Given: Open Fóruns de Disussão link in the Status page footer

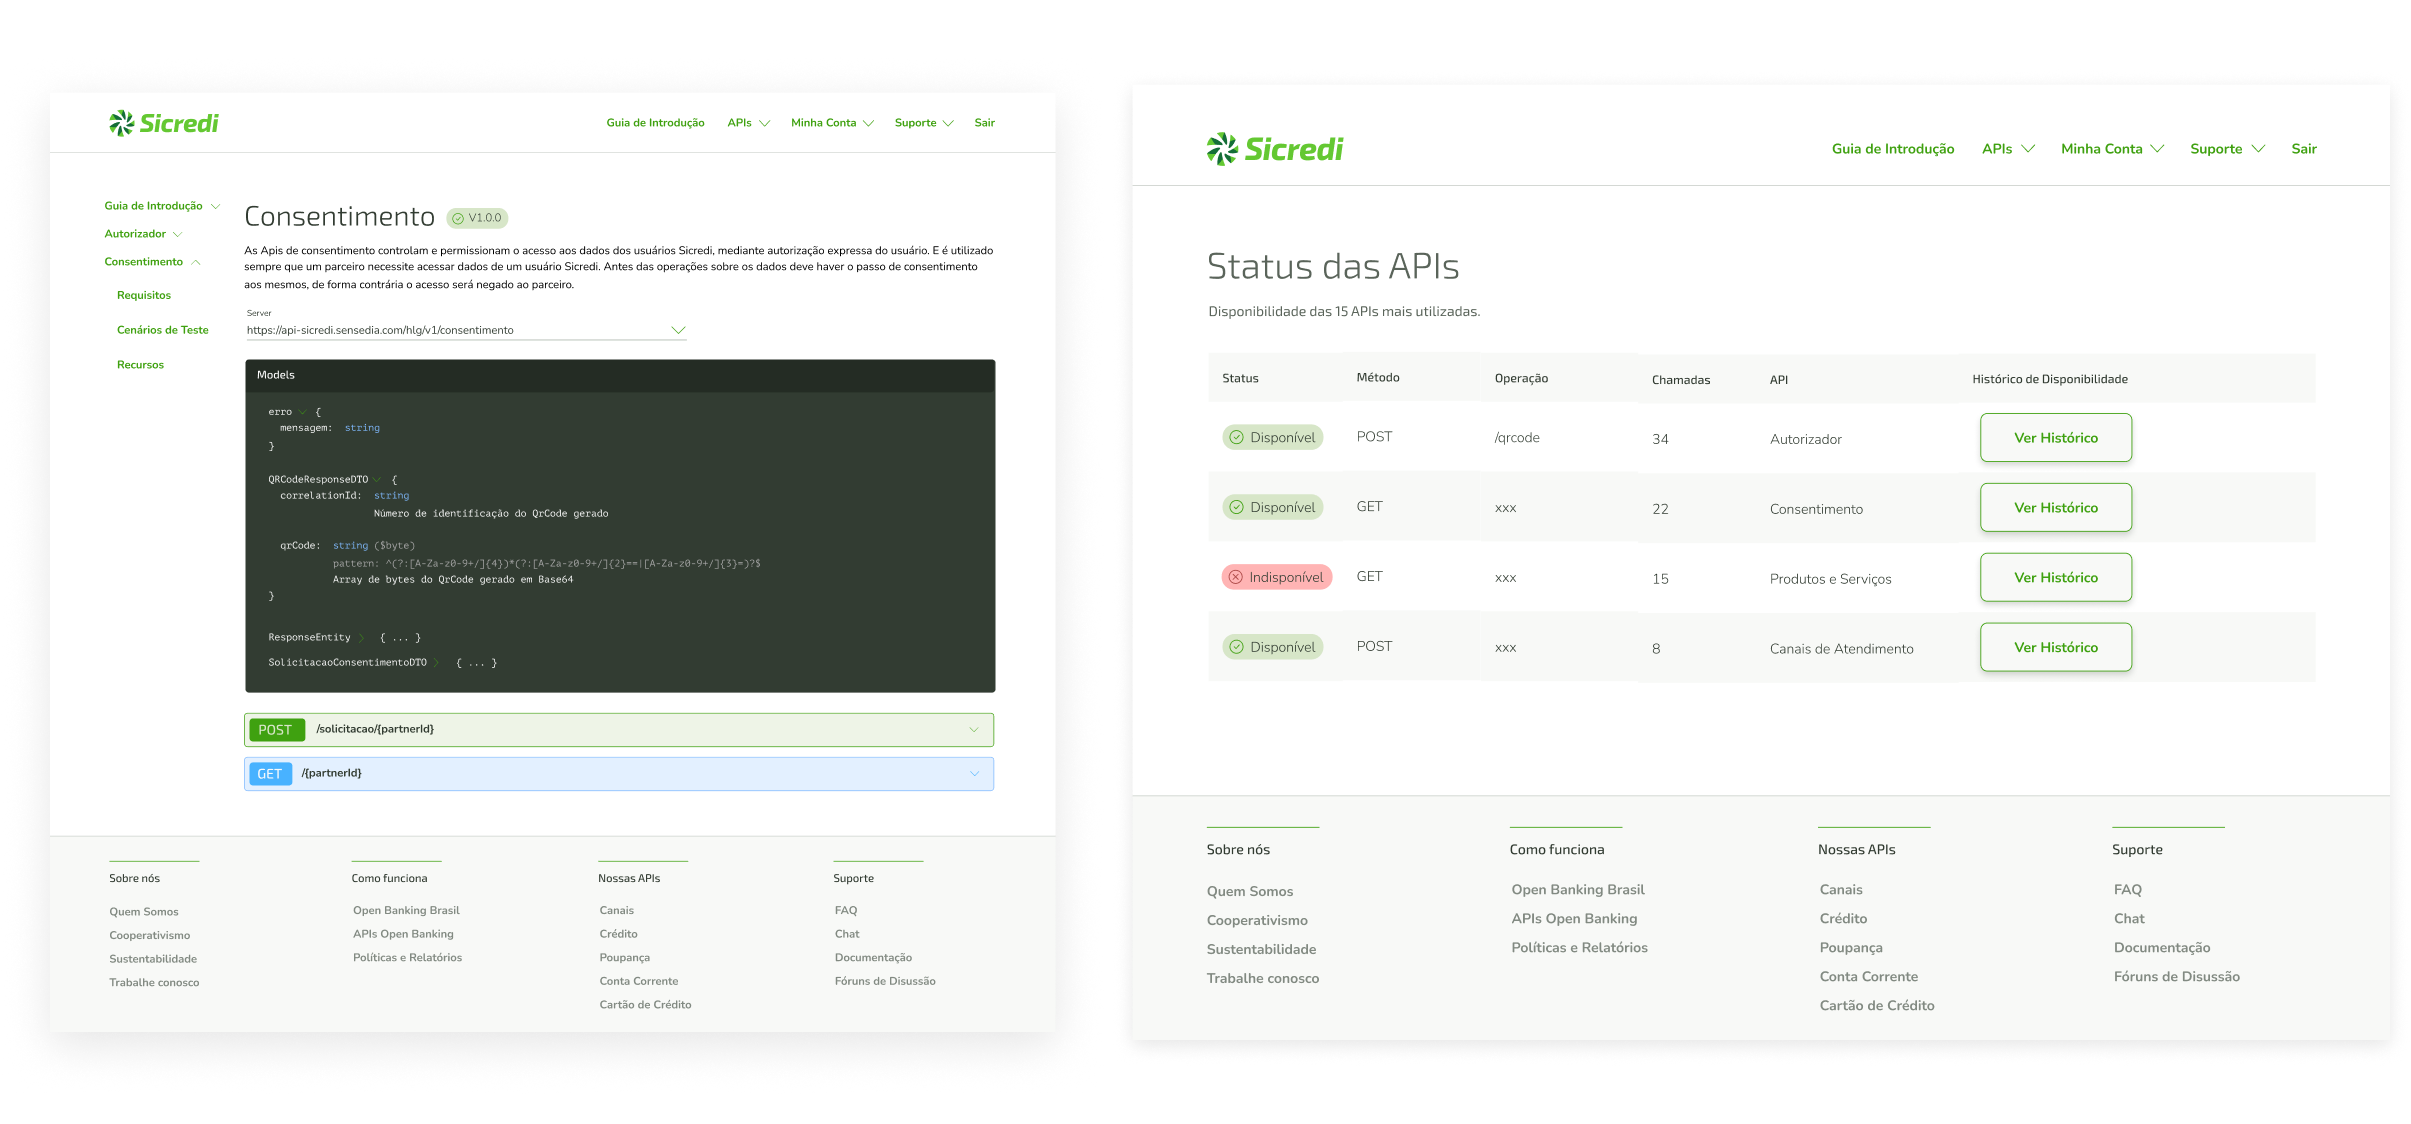Looking at the screenshot, I should pos(2177,976).
